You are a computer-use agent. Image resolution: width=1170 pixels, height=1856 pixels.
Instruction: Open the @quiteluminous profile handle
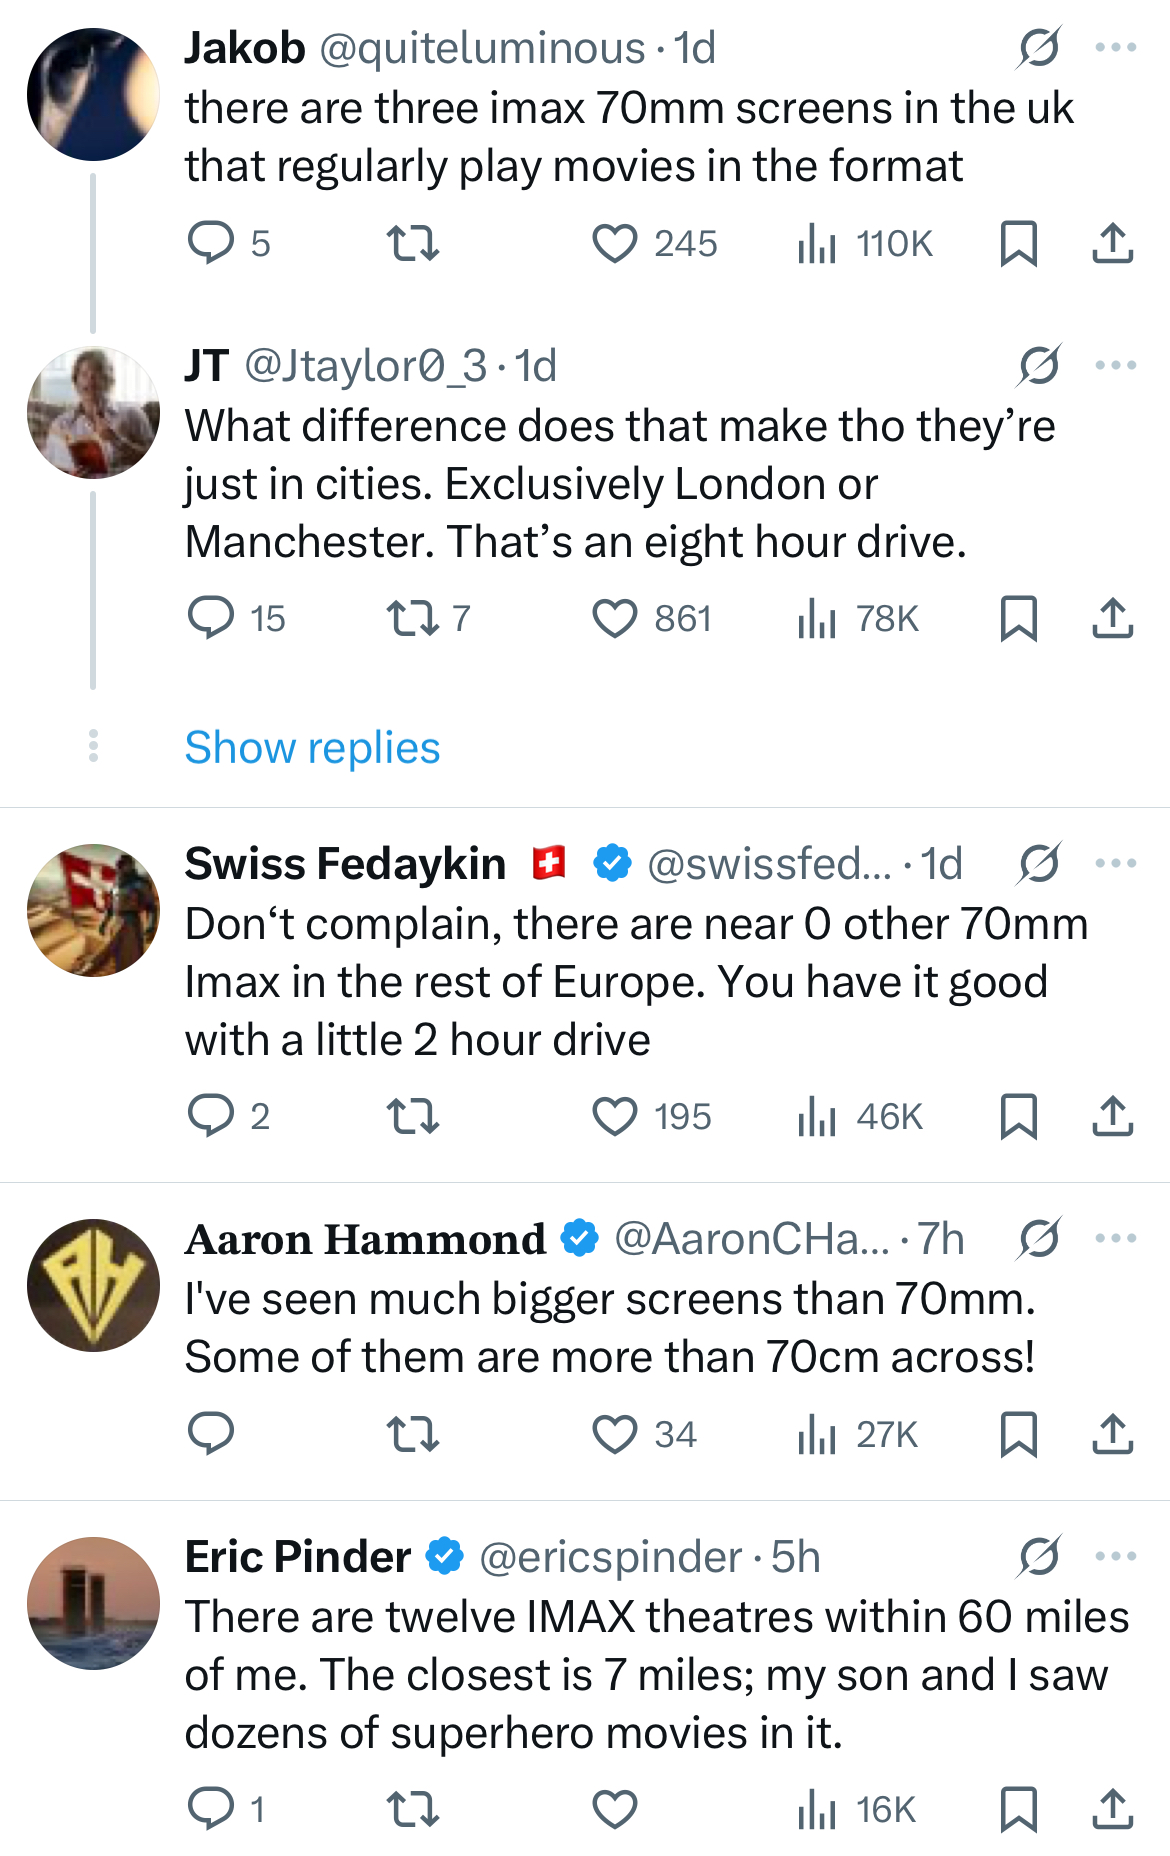coord(482,48)
